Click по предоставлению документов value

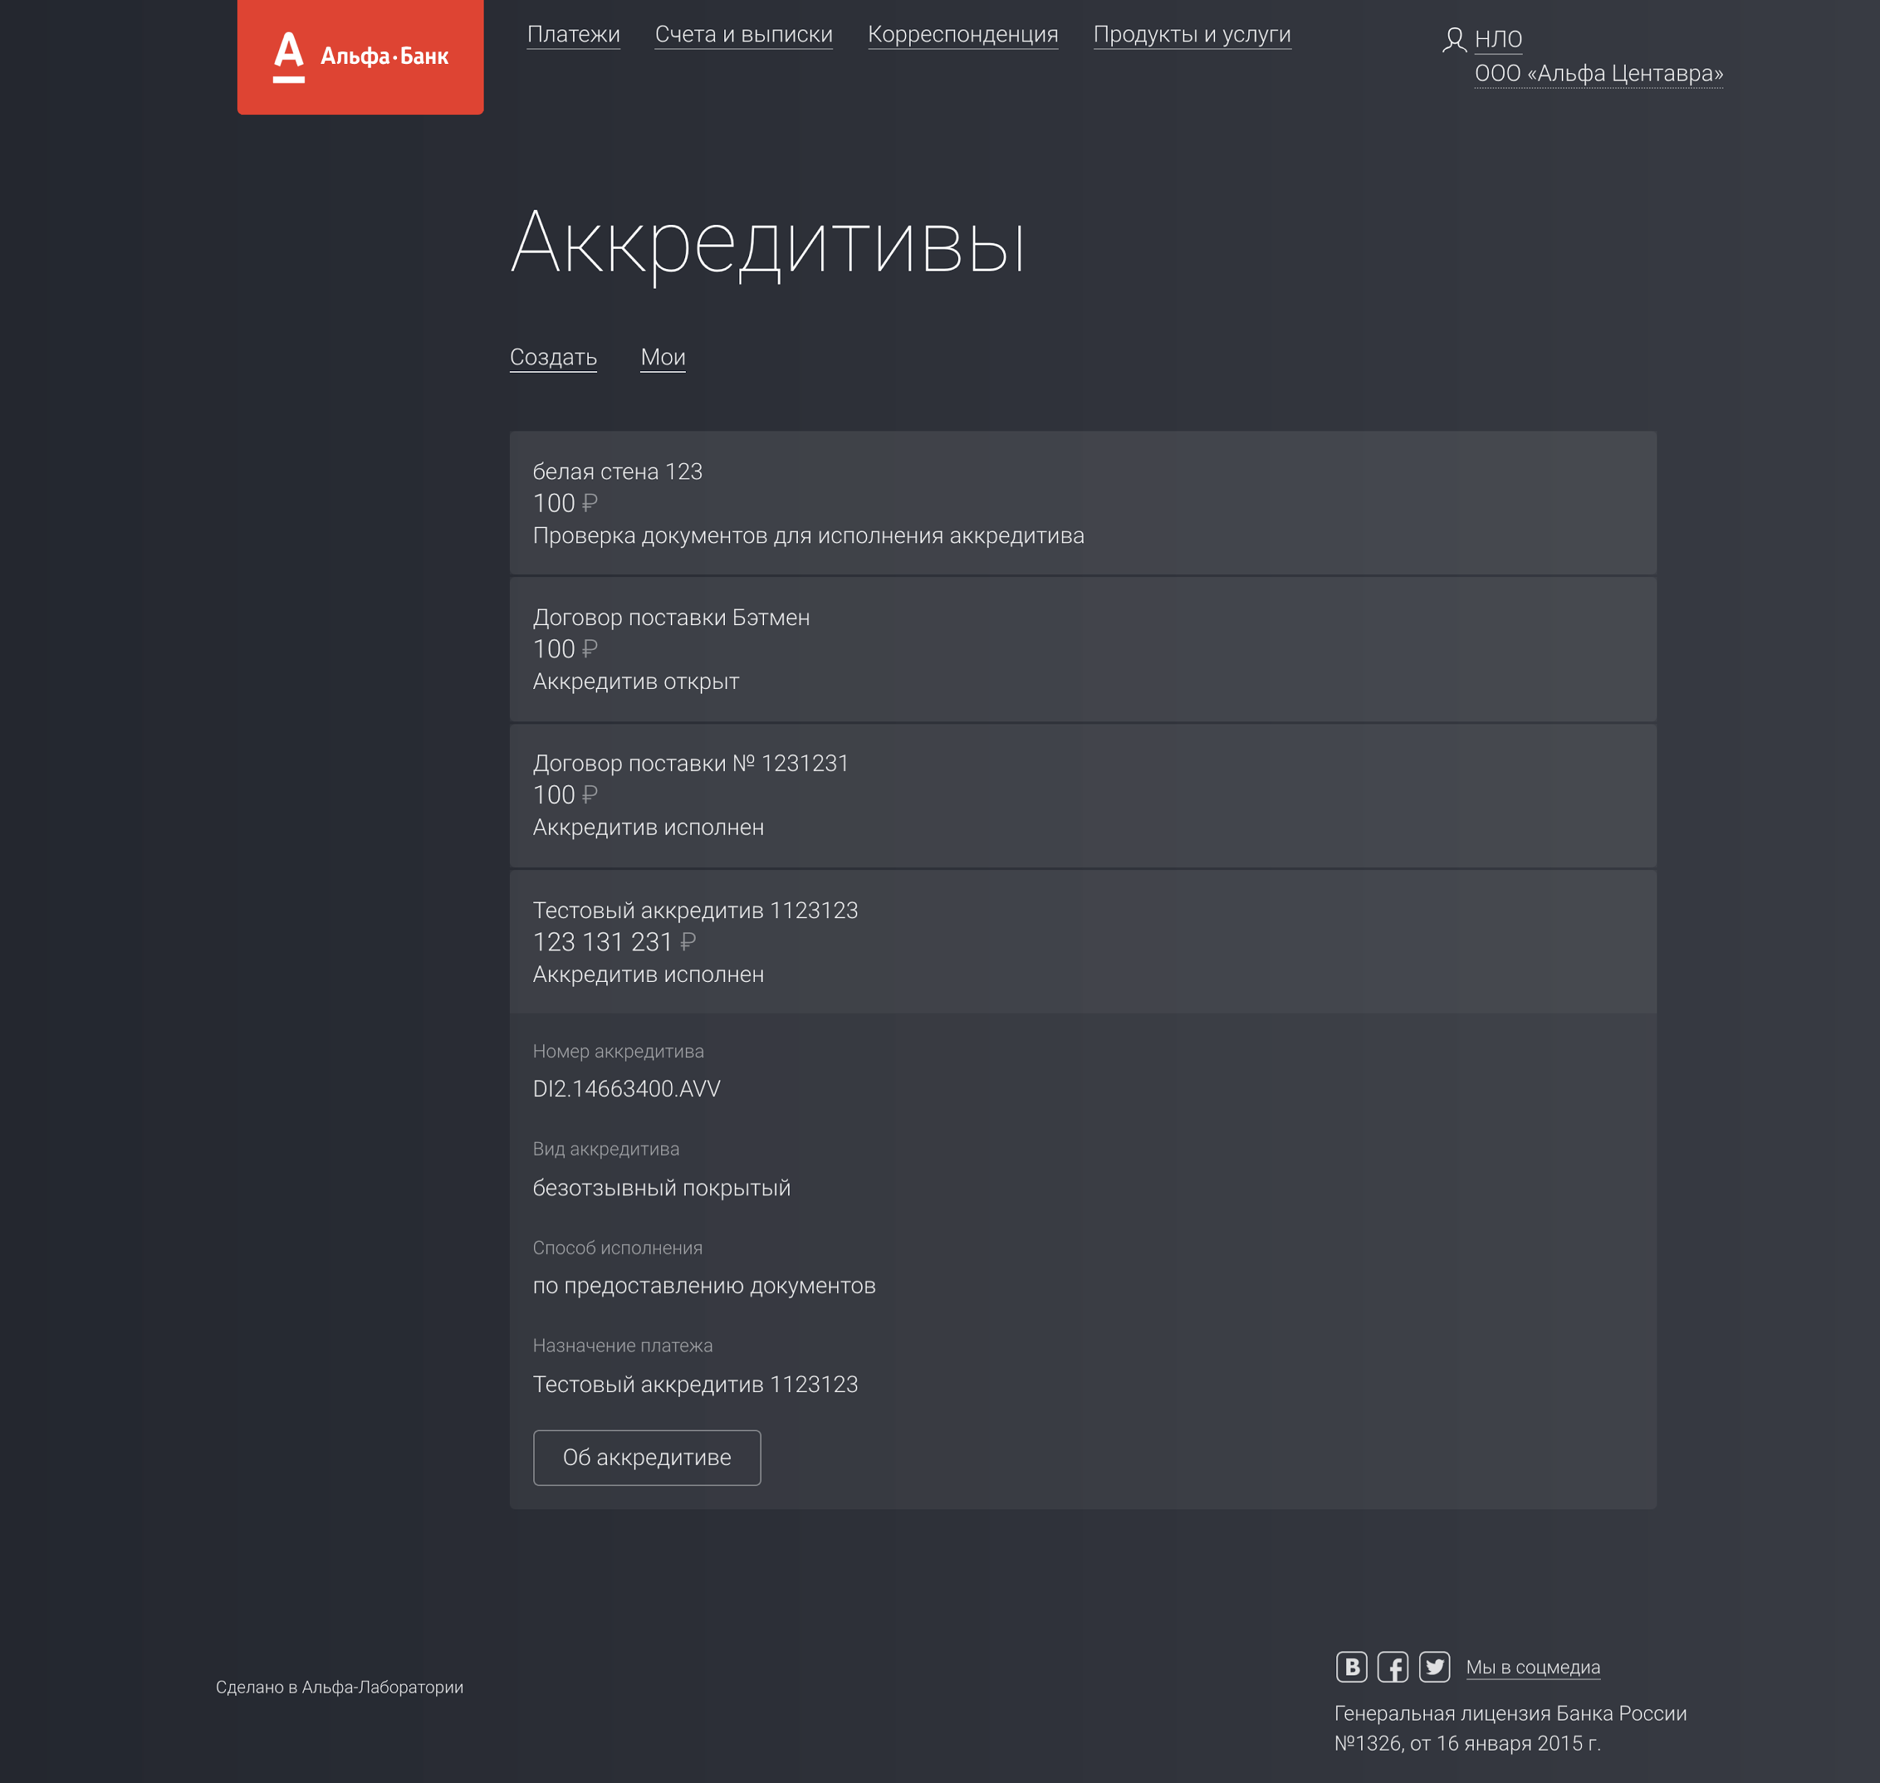pos(704,1286)
